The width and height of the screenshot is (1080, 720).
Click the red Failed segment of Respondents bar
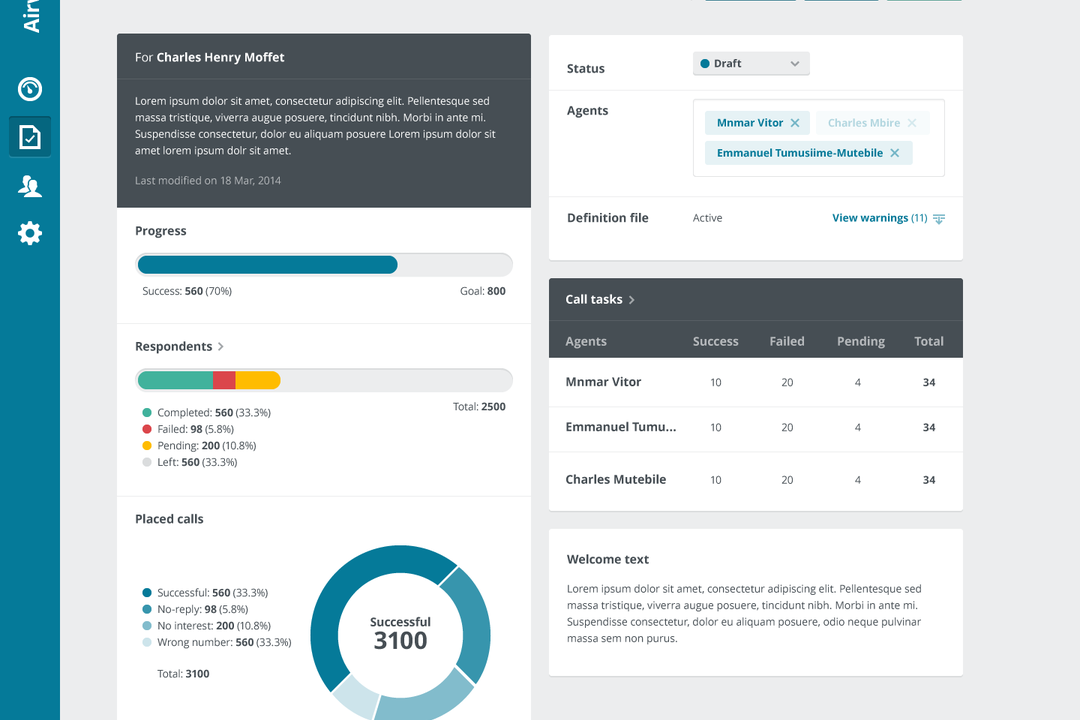pyautogui.click(x=224, y=380)
